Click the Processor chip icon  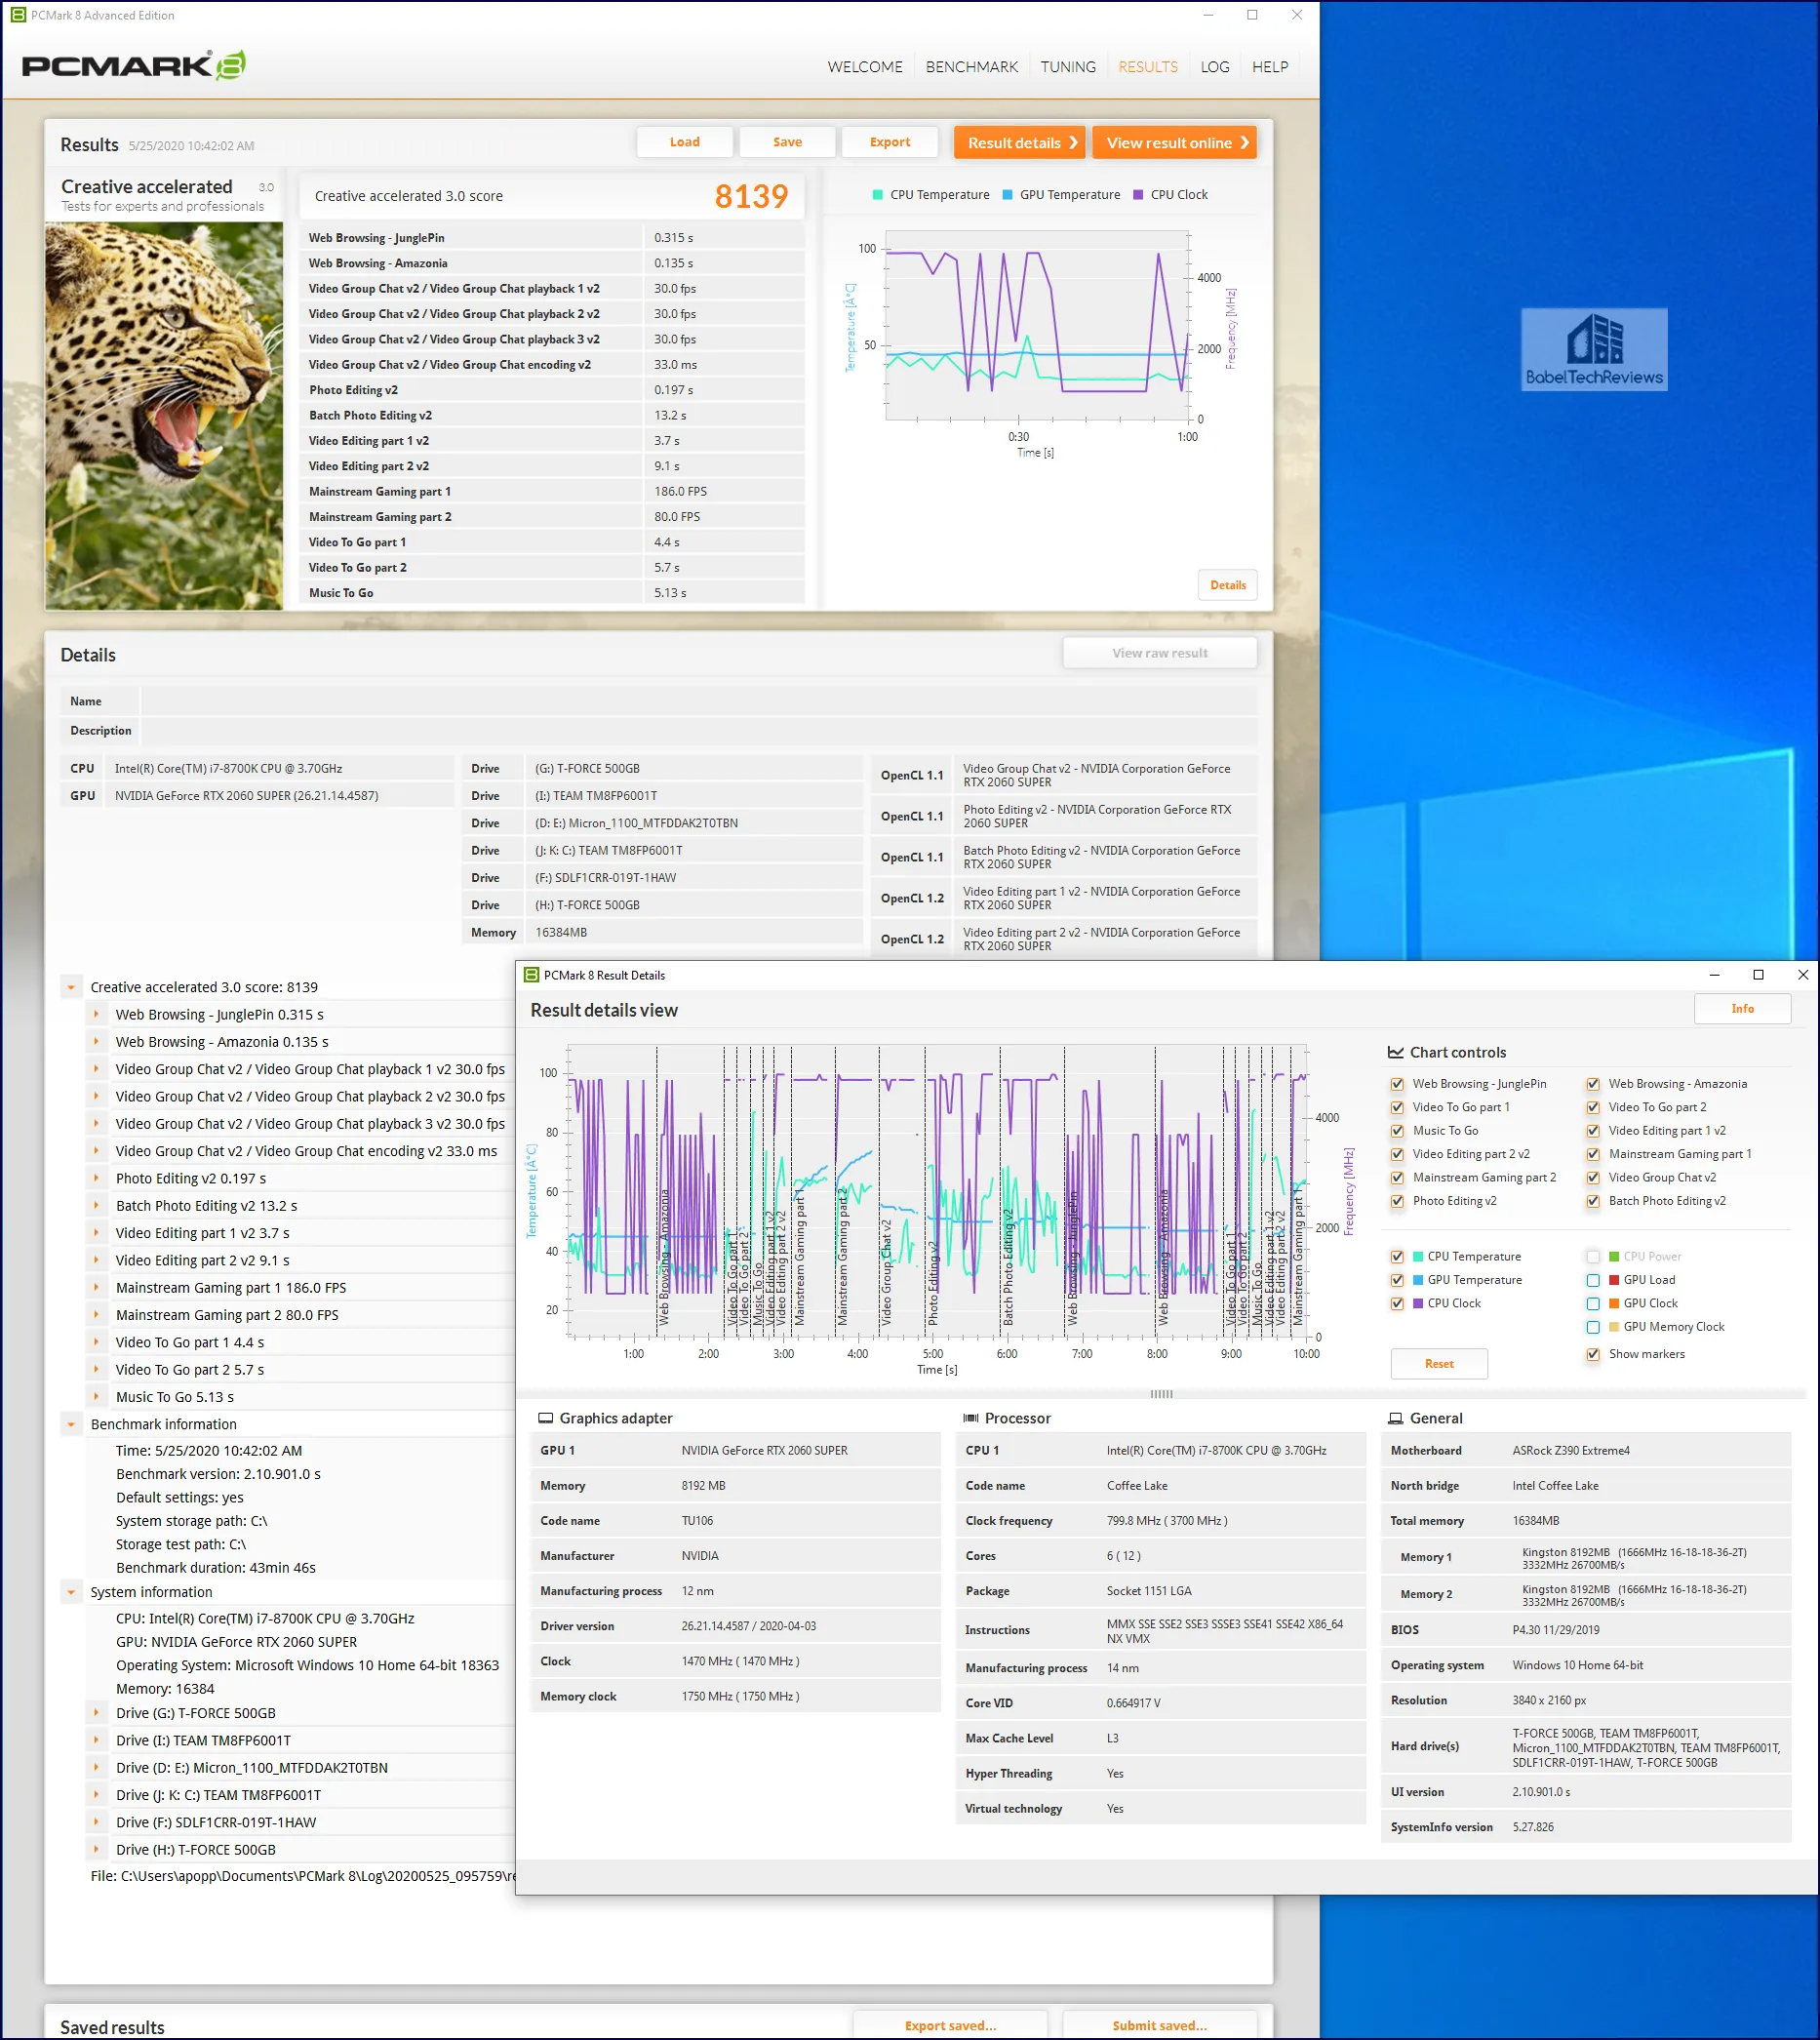click(970, 1418)
